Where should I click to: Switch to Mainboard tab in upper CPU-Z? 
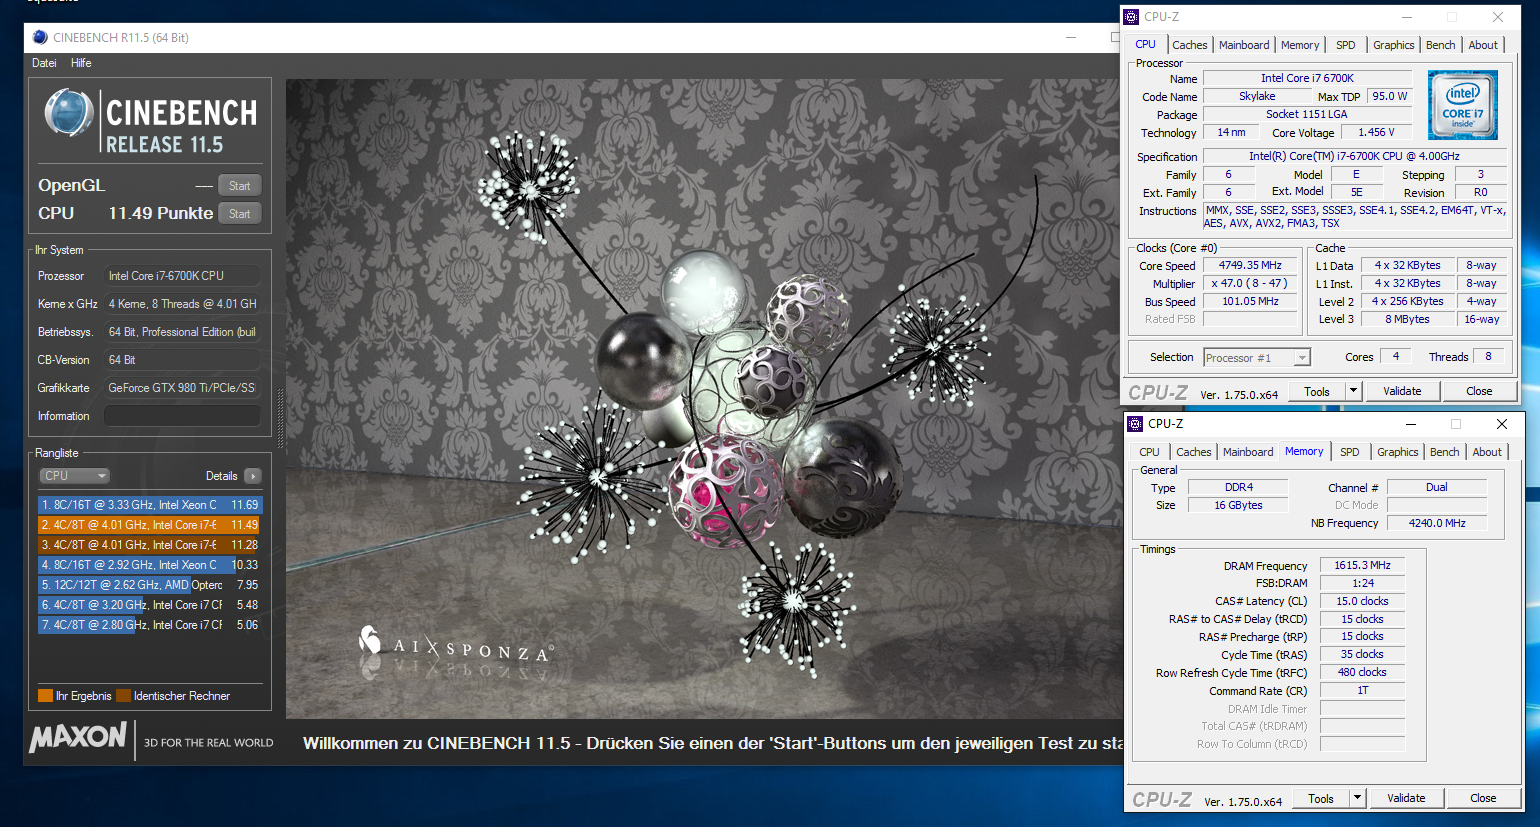click(x=1244, y=45)
